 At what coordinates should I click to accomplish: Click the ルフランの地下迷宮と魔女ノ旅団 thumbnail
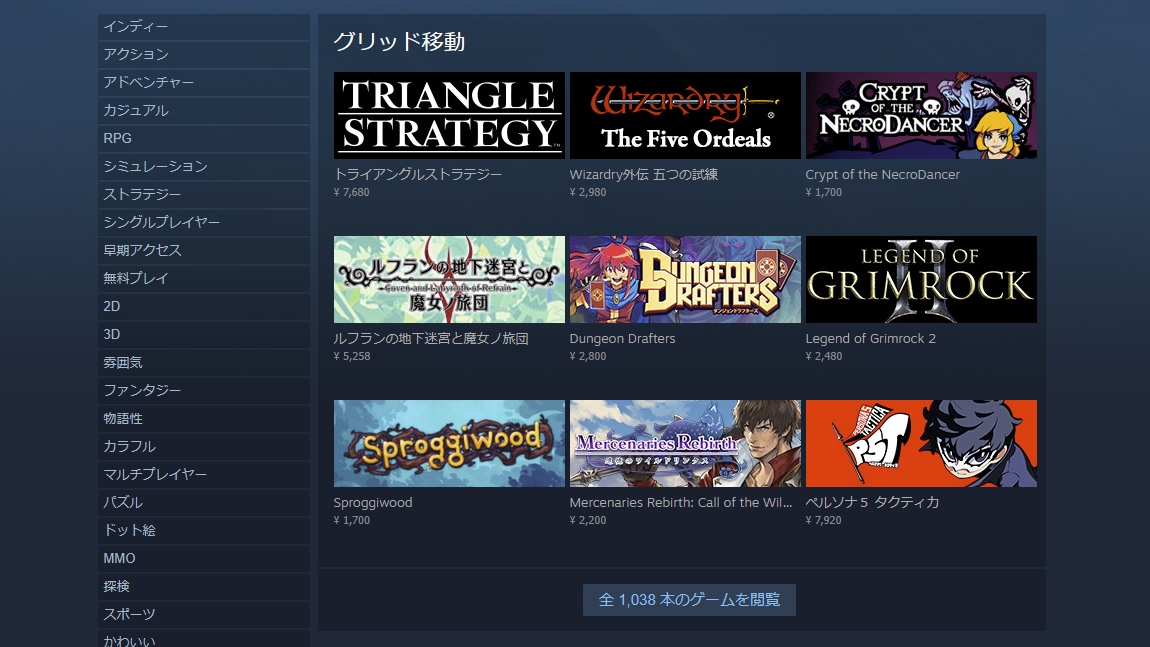click(x=449, y=279)
